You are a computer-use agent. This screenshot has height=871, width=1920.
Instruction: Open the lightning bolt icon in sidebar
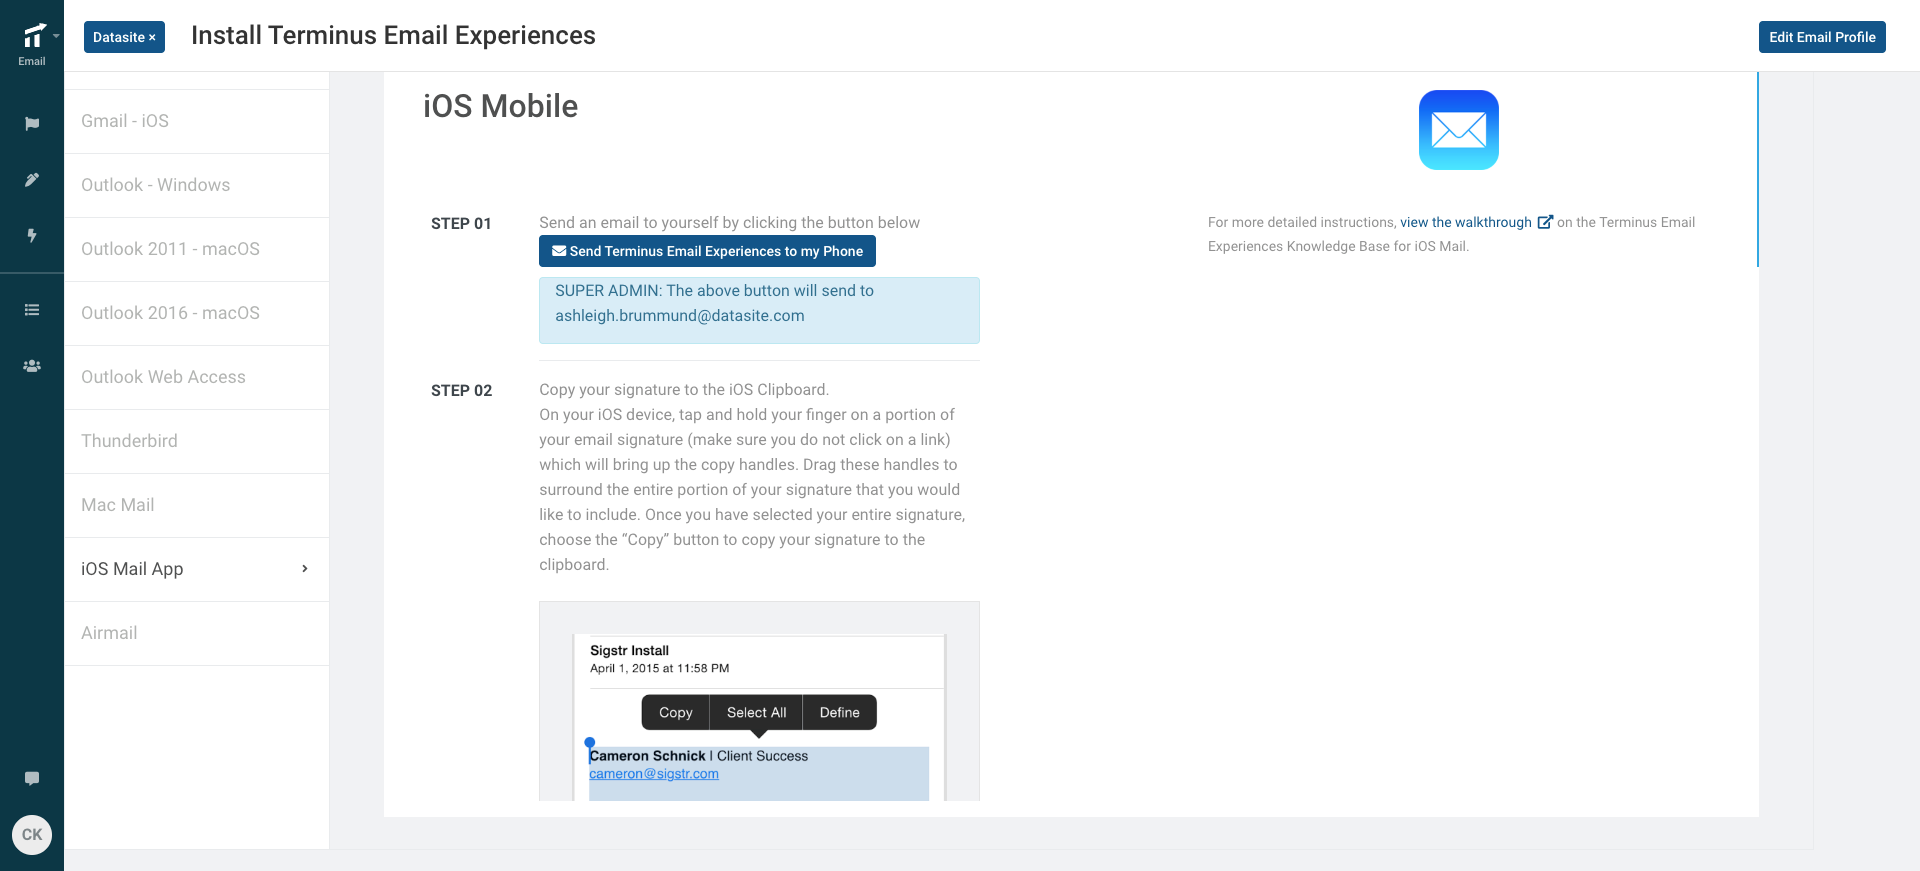32,236
